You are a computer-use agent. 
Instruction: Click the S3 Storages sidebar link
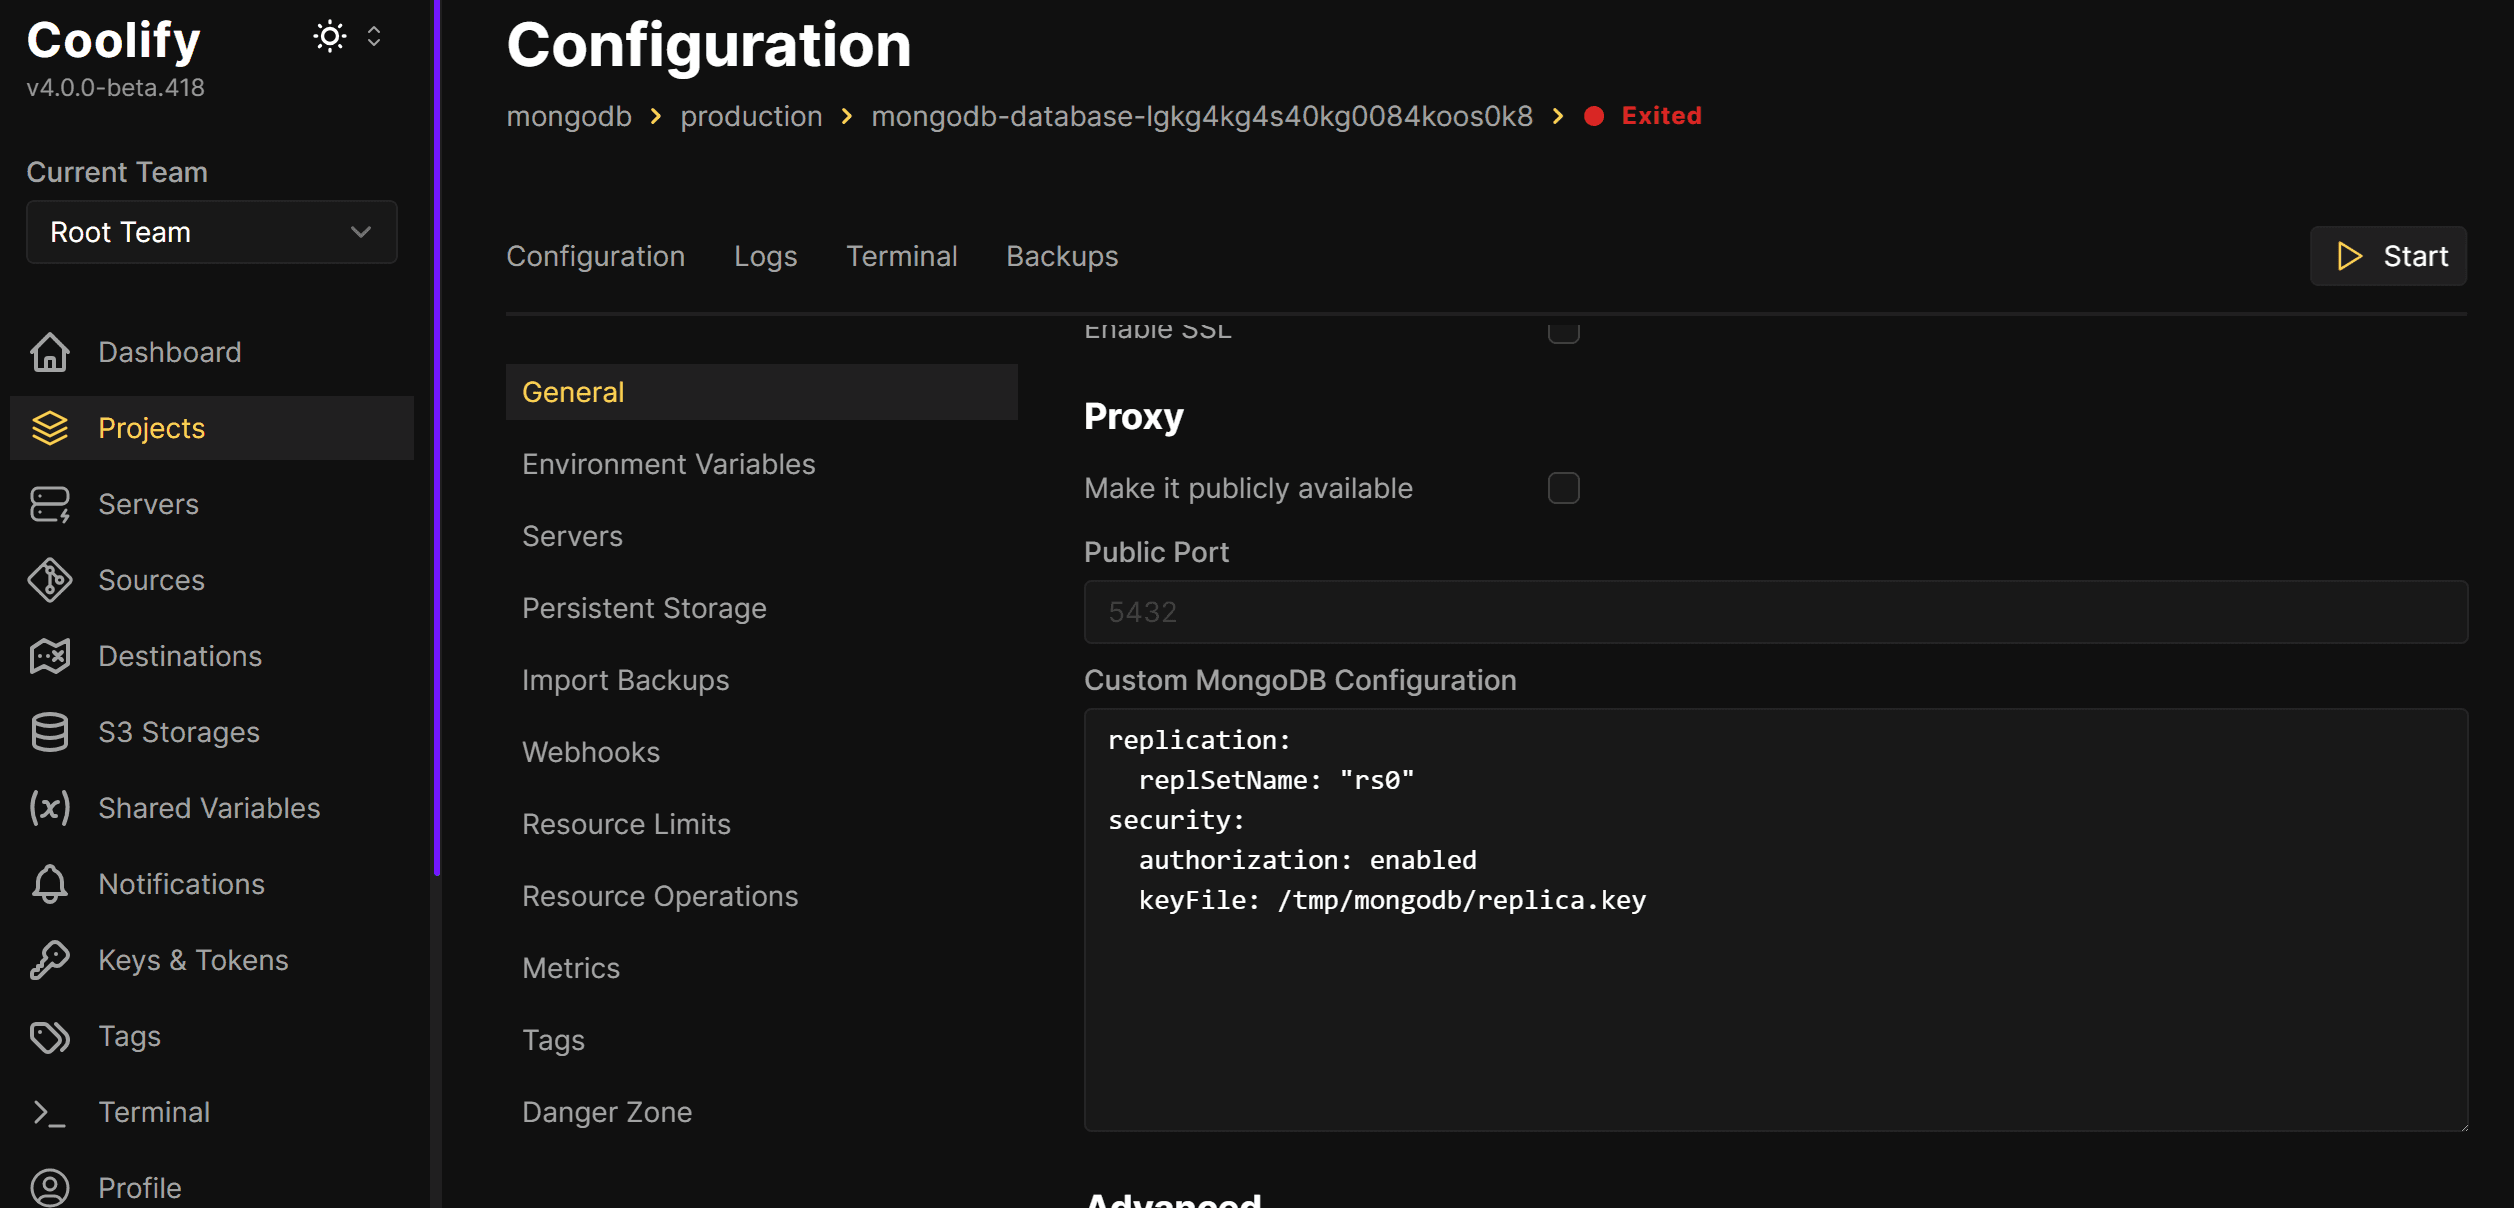point(212,732)
